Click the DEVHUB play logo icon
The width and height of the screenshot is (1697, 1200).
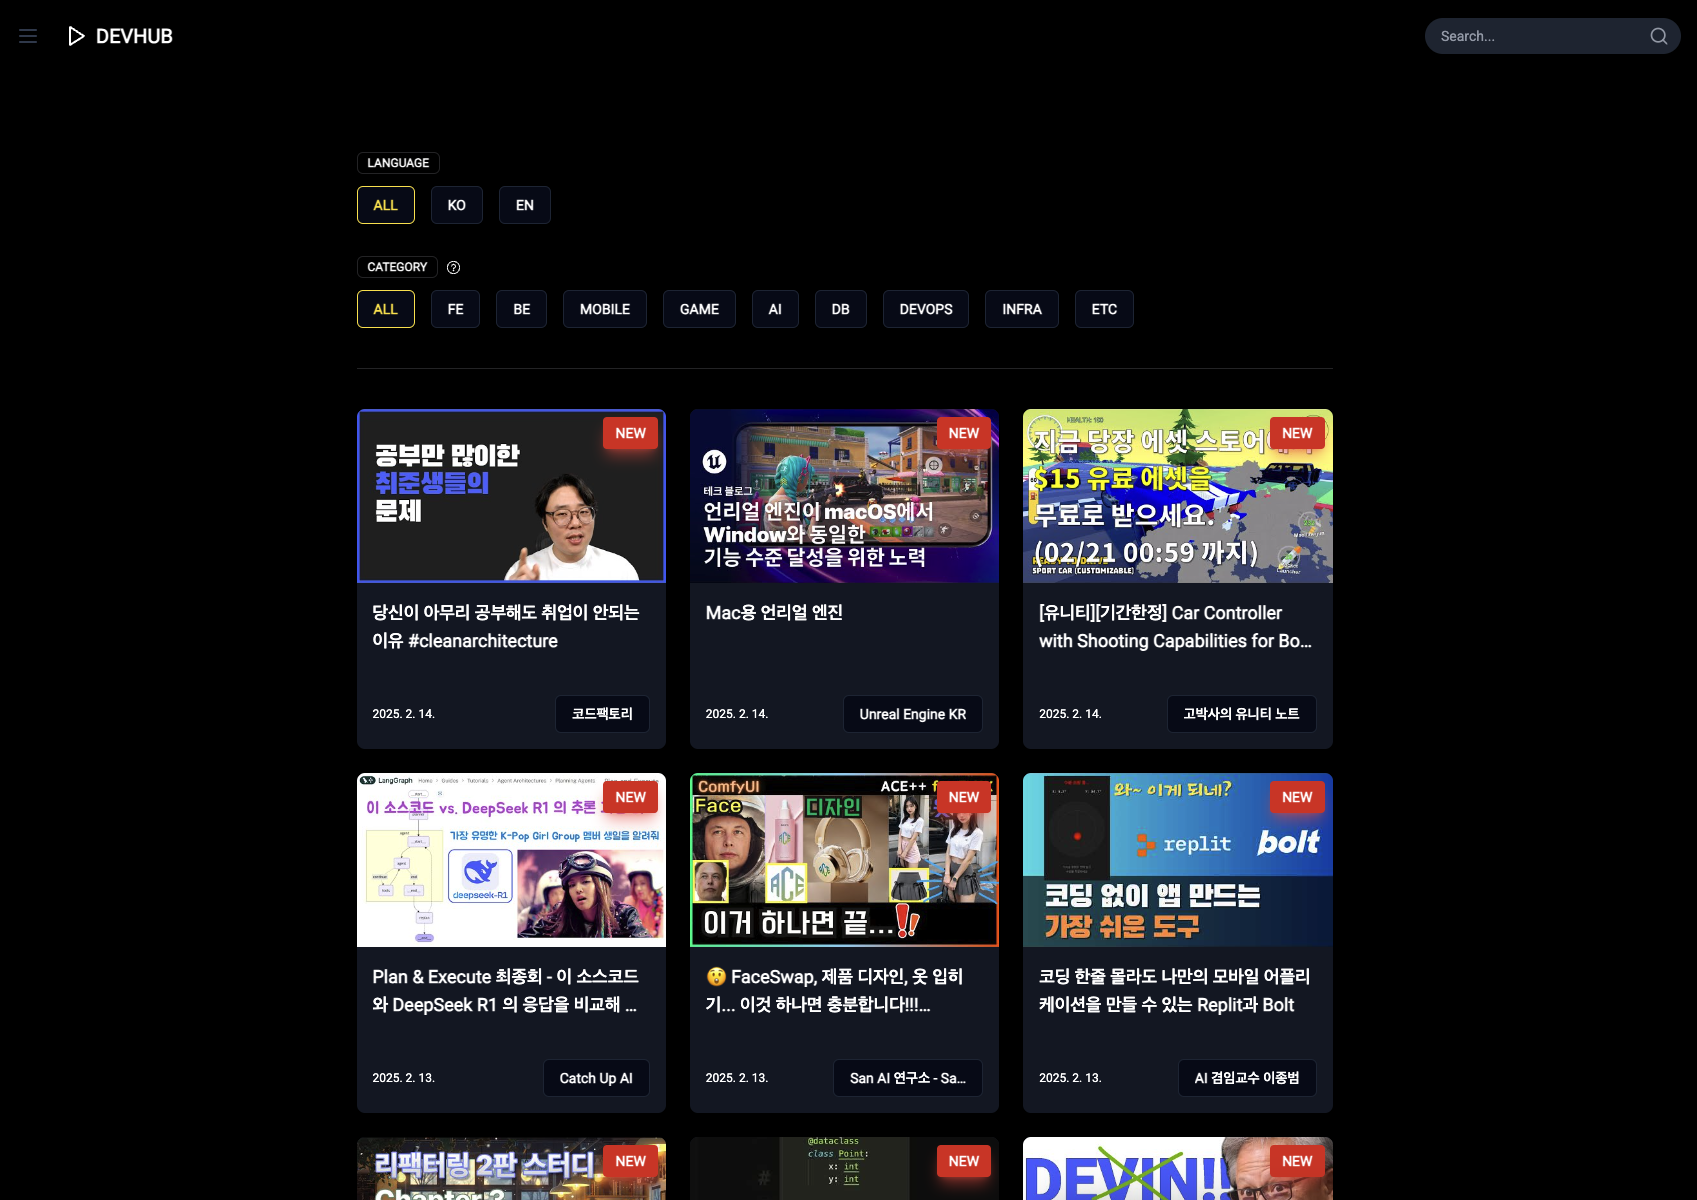tap(76, 36)
